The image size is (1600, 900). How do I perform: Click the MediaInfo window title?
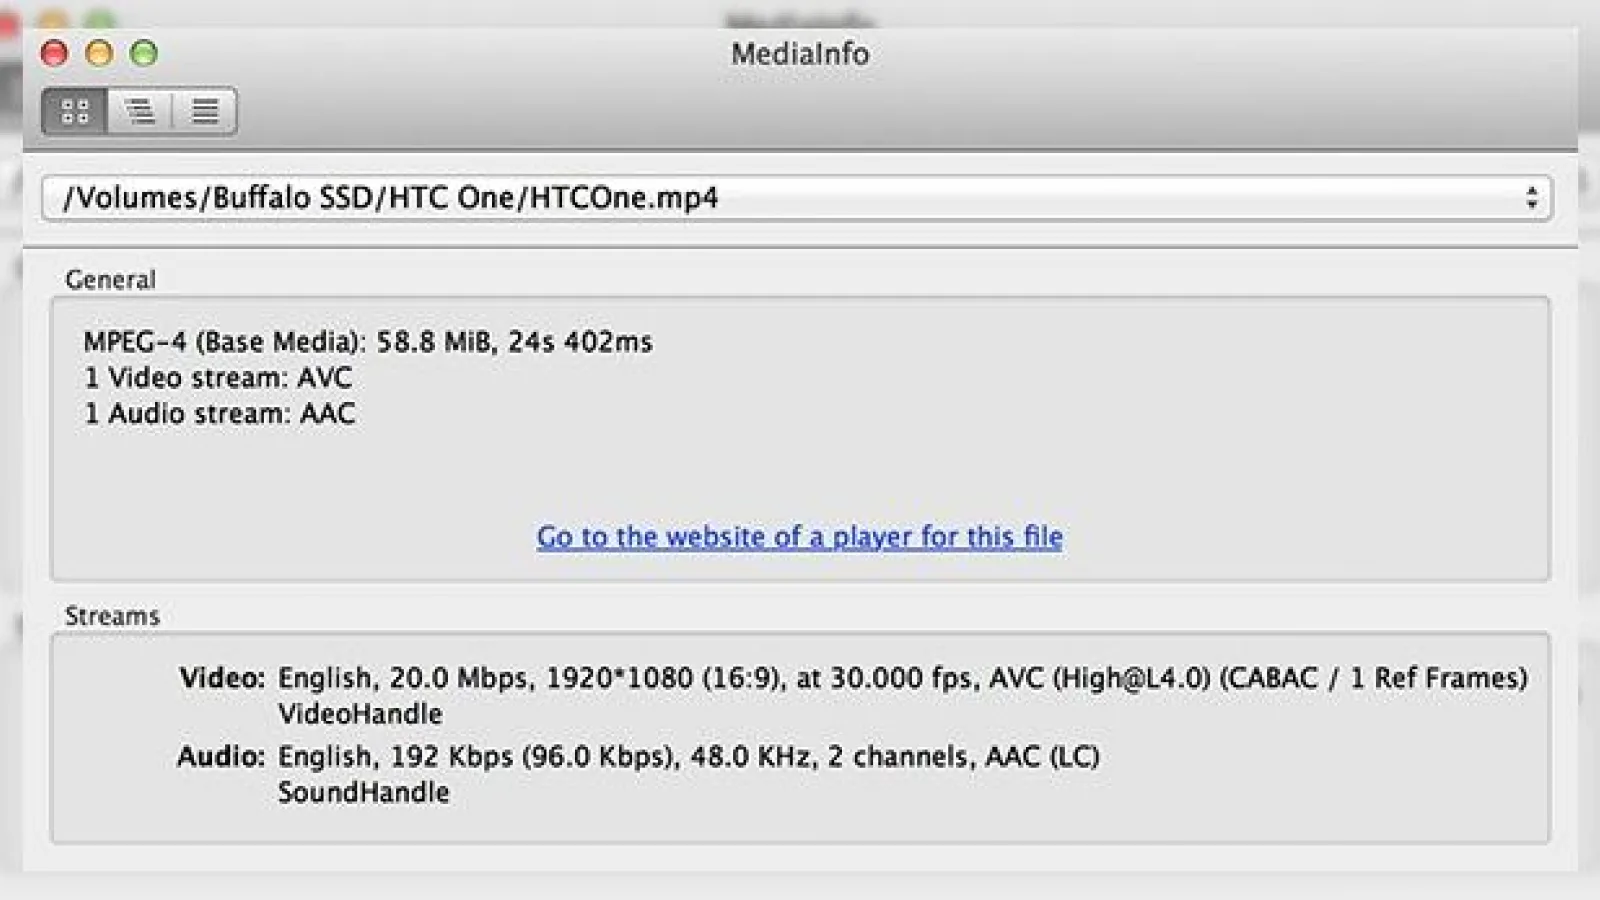(x=800, y=54)
